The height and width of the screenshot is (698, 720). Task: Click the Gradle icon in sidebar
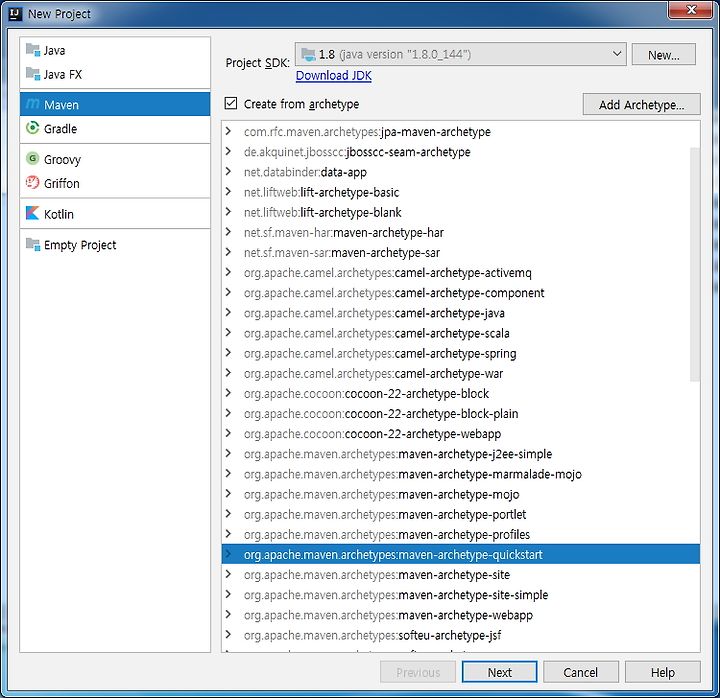33,128
